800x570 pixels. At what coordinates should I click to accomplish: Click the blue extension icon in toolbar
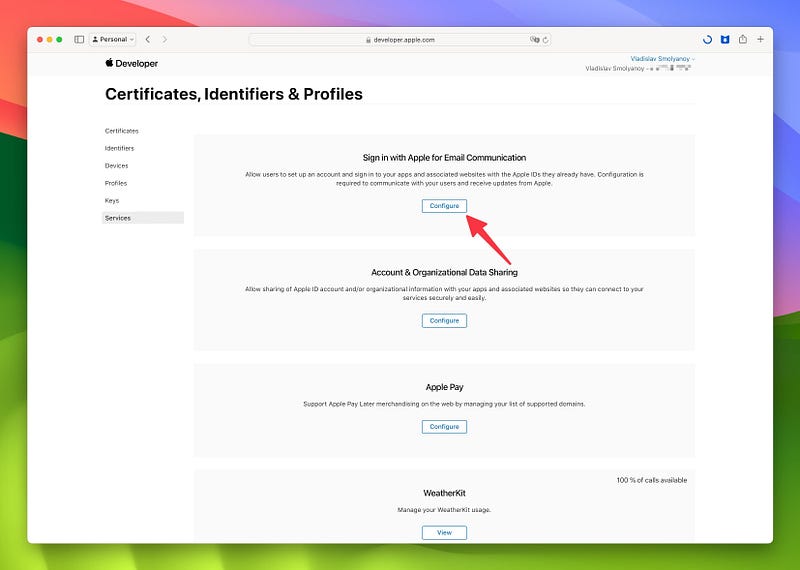pos(725,39)
